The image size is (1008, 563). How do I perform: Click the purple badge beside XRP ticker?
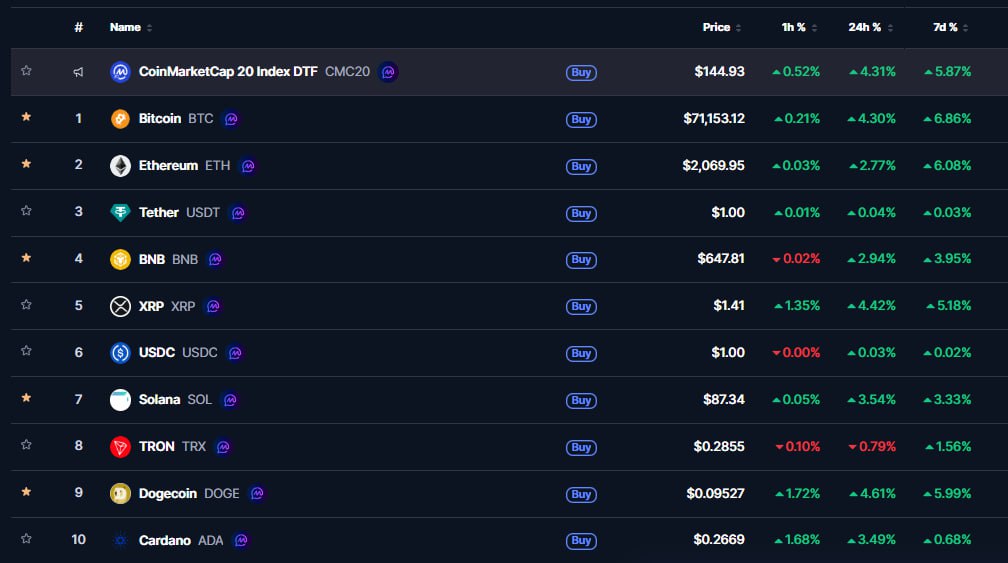(x=212, y=306)
